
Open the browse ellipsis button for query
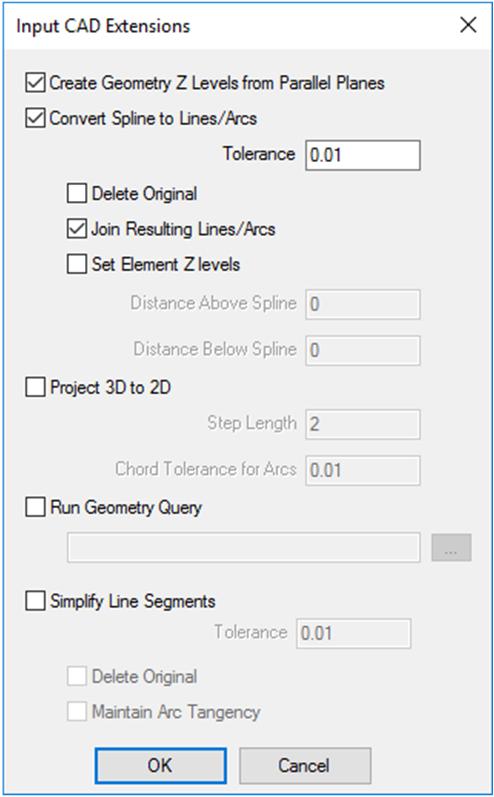pyautogui.click(x=452, y=547)
